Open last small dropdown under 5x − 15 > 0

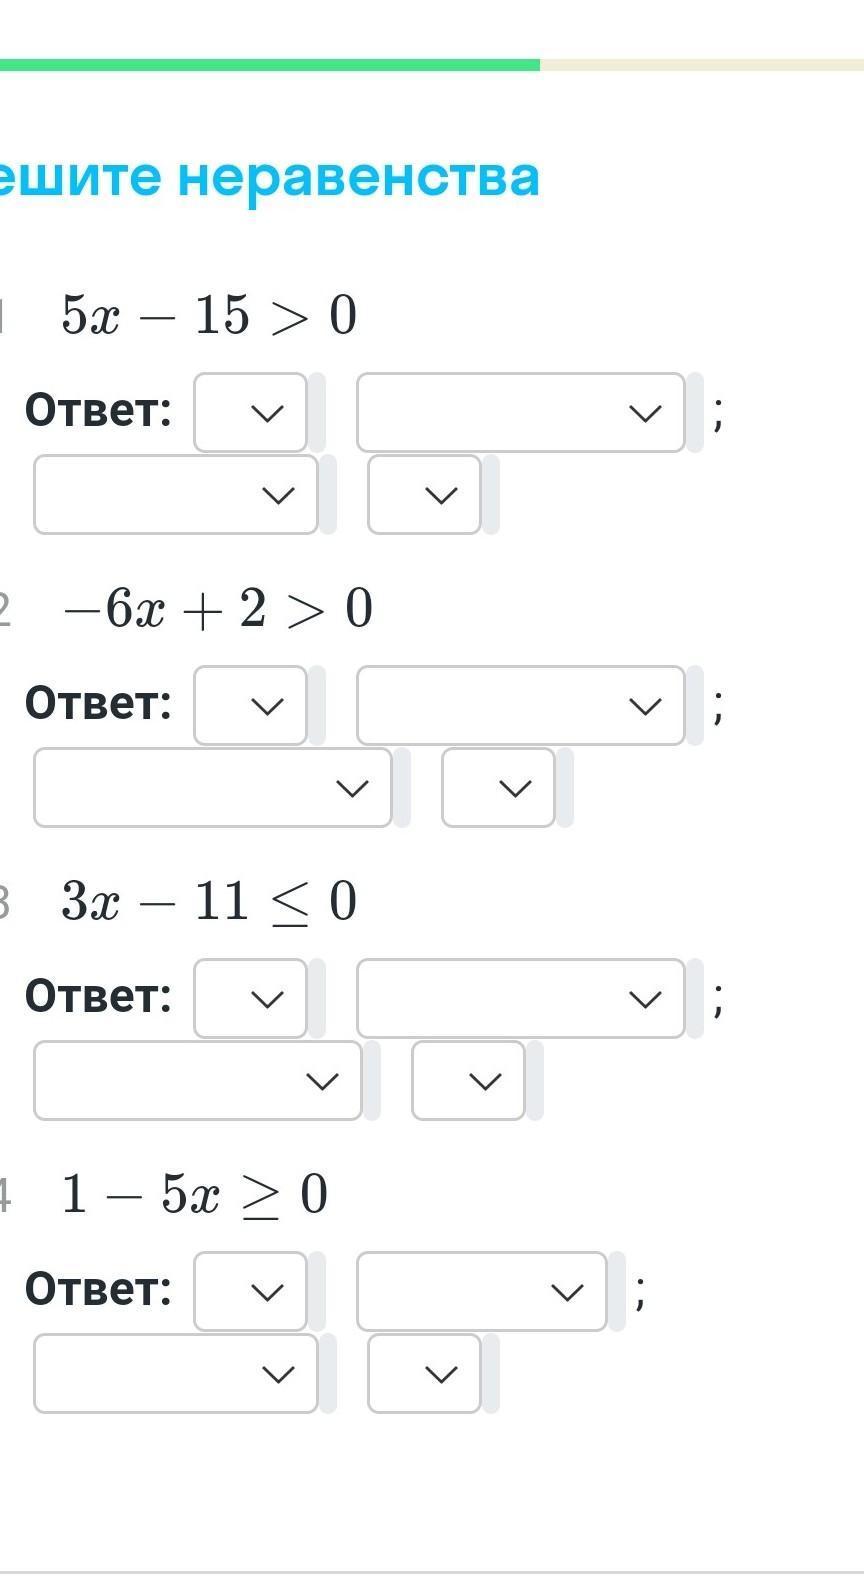coord(424,494)
